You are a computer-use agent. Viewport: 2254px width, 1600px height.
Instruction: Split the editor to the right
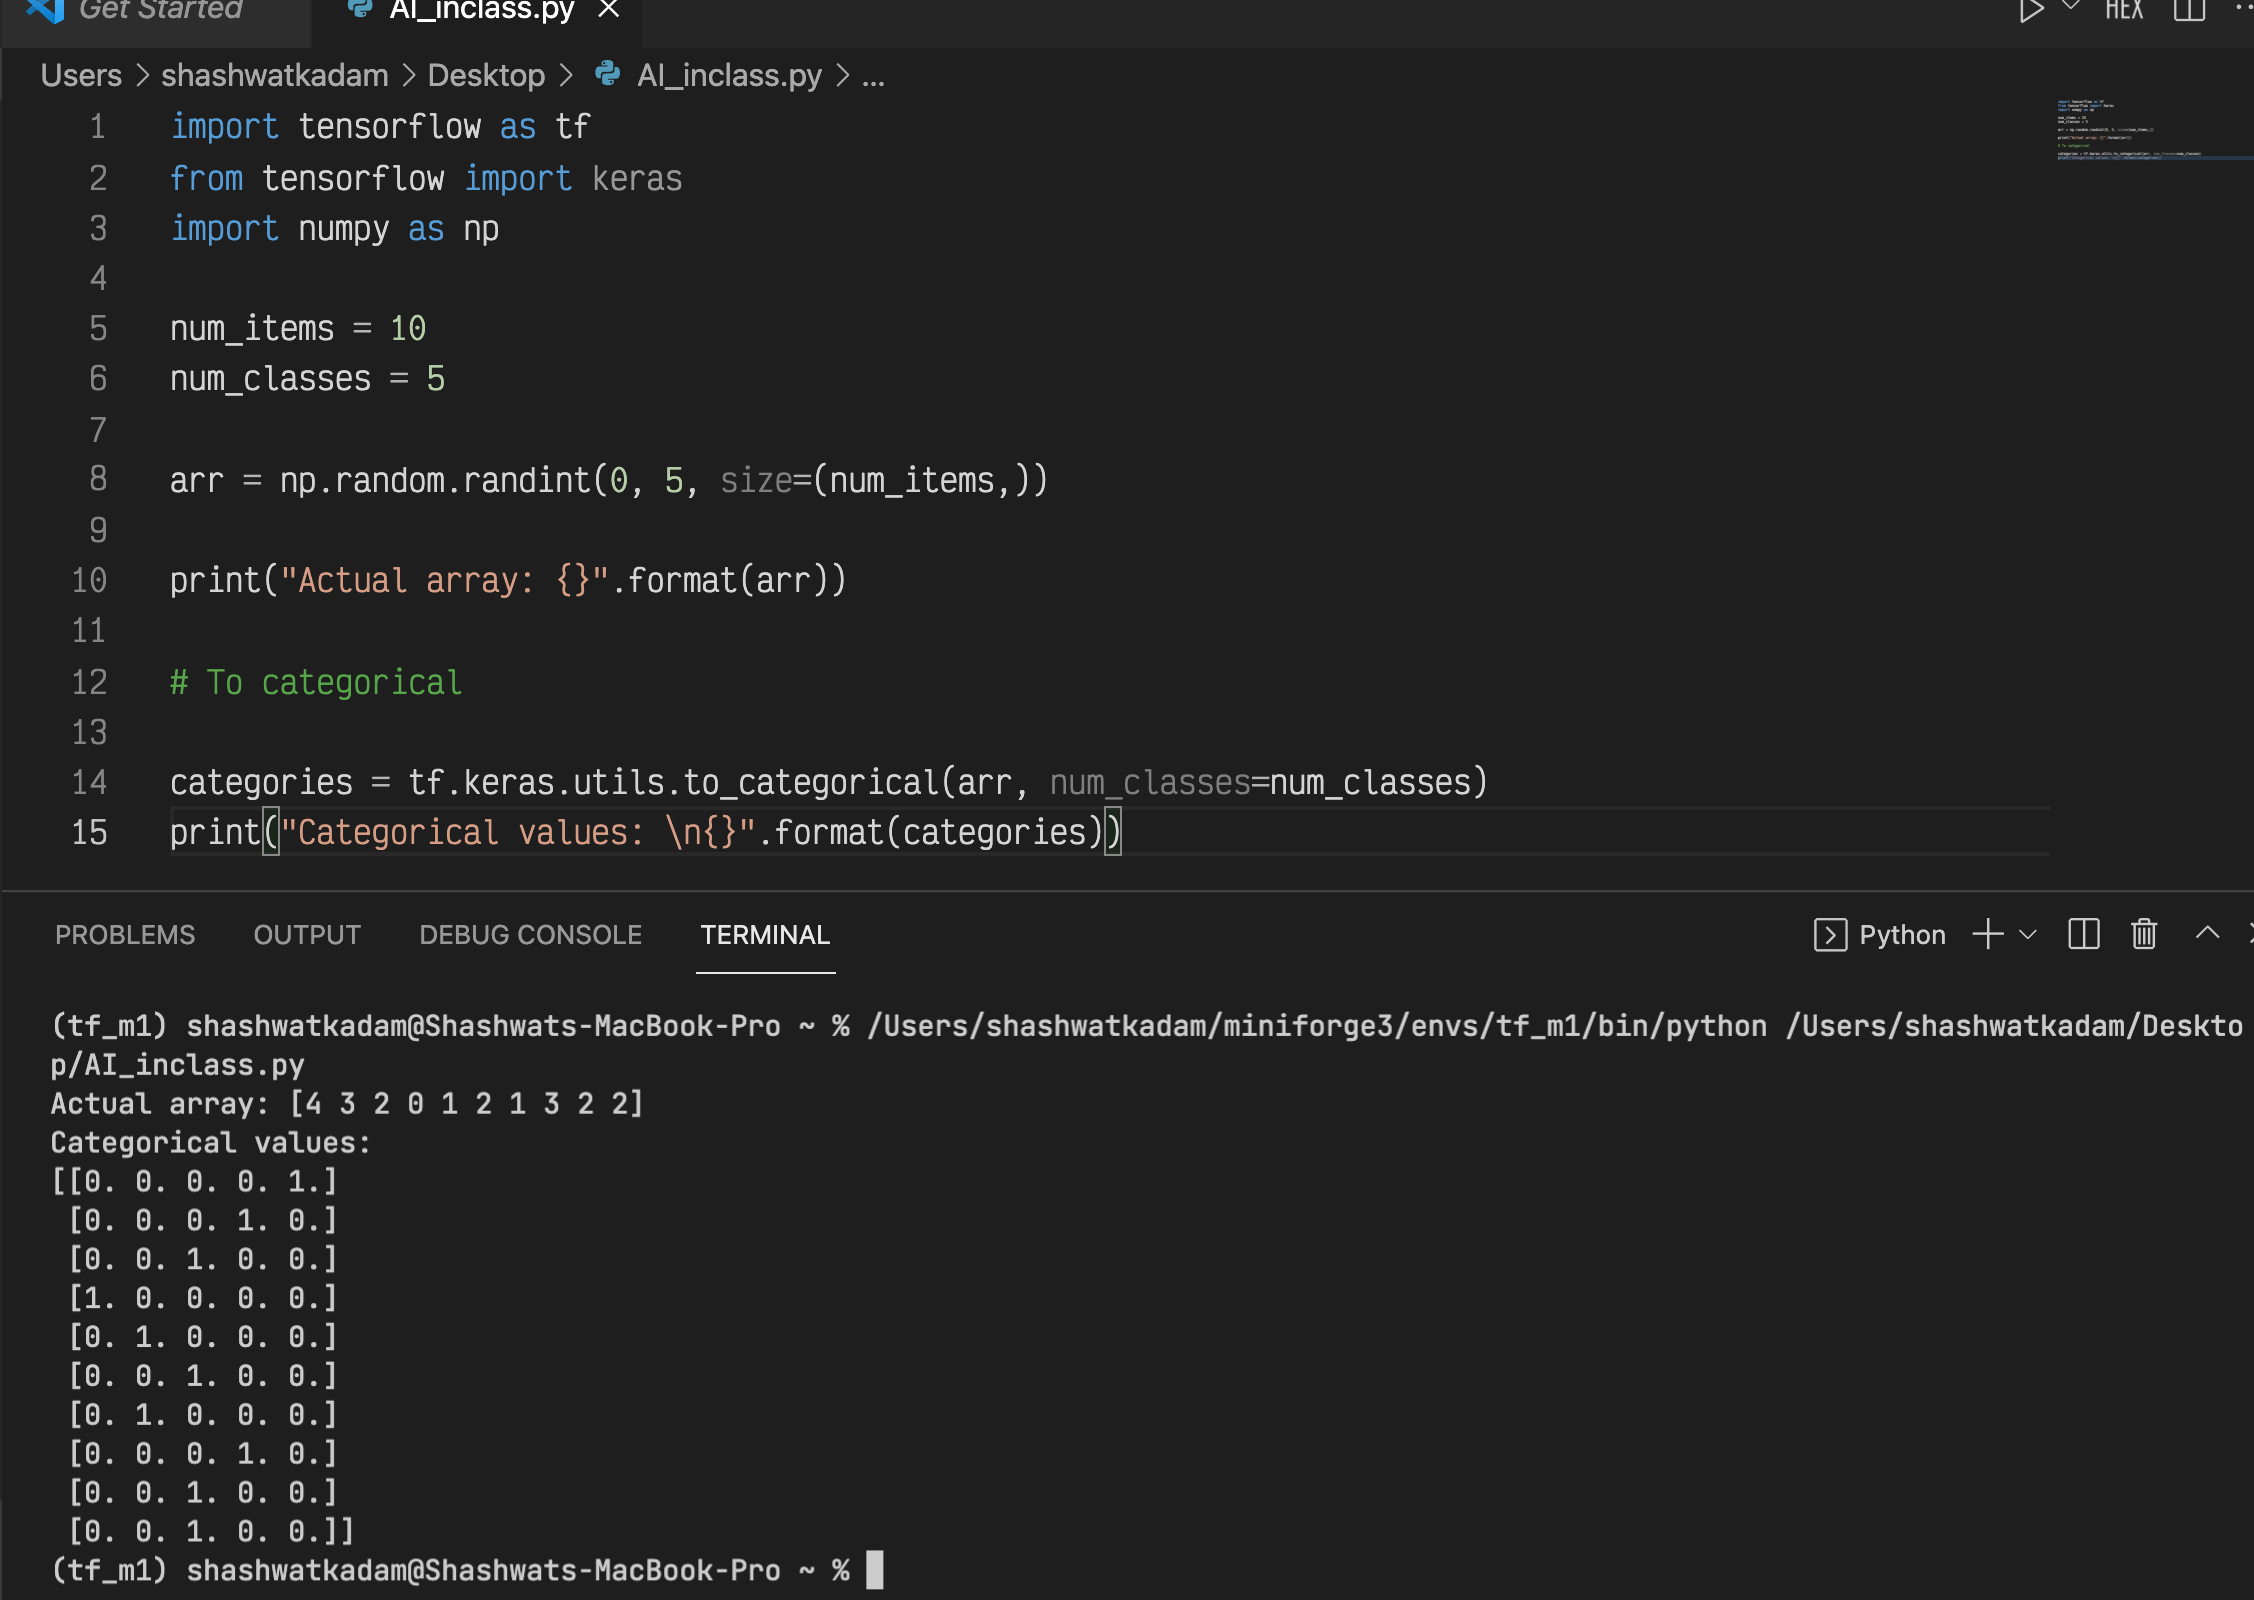pyautogui.click(x=2189, y=10)
